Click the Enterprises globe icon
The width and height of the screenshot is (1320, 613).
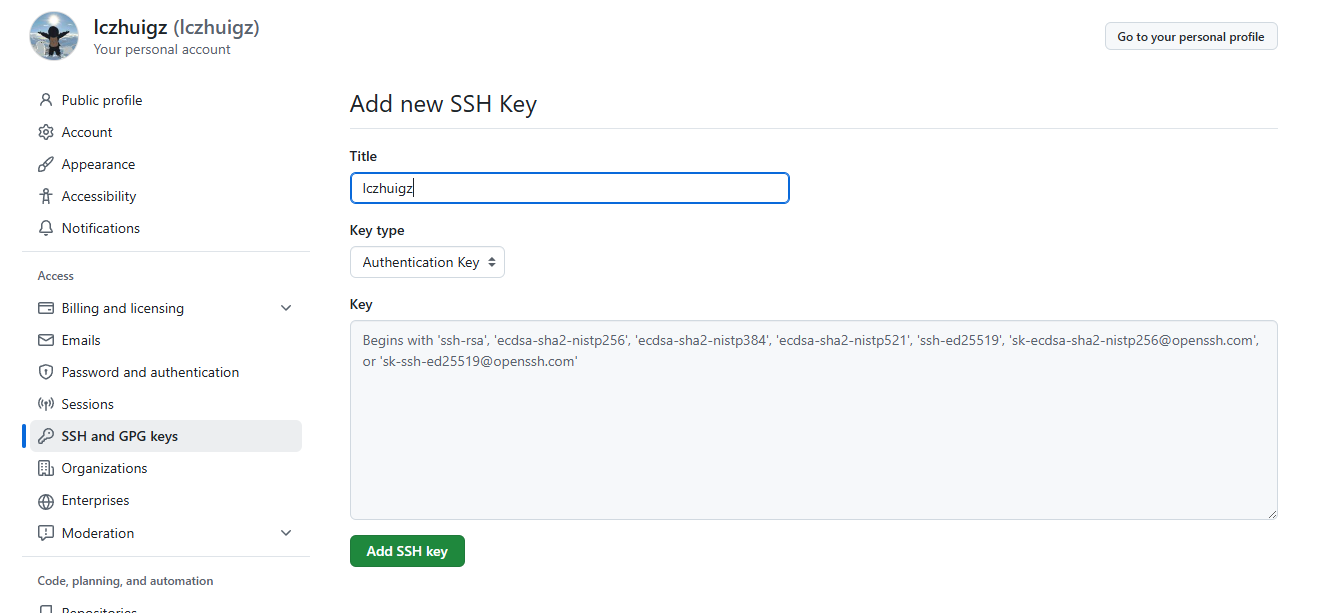tap(45, 501)
